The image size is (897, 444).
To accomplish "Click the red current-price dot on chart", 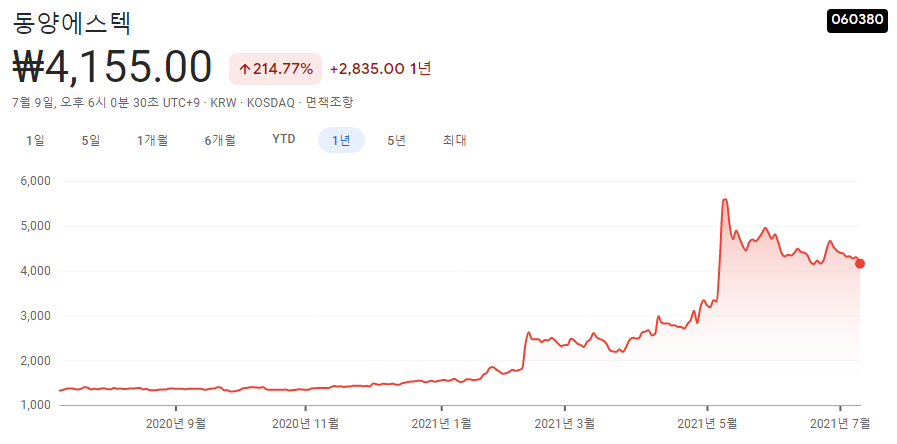I will [x=860, y=264].
